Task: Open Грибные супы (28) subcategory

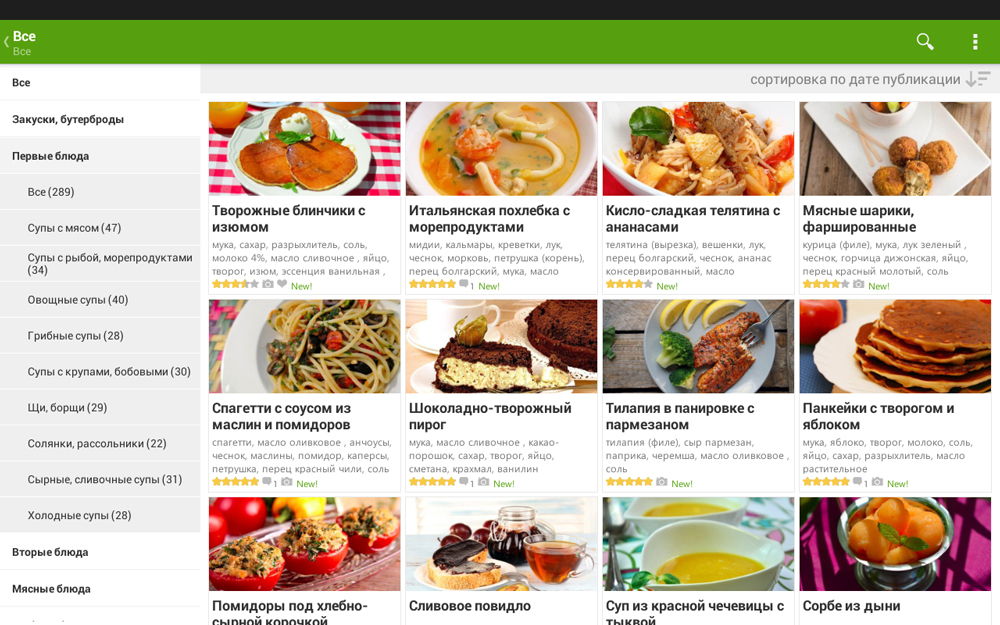Action: 100,335
